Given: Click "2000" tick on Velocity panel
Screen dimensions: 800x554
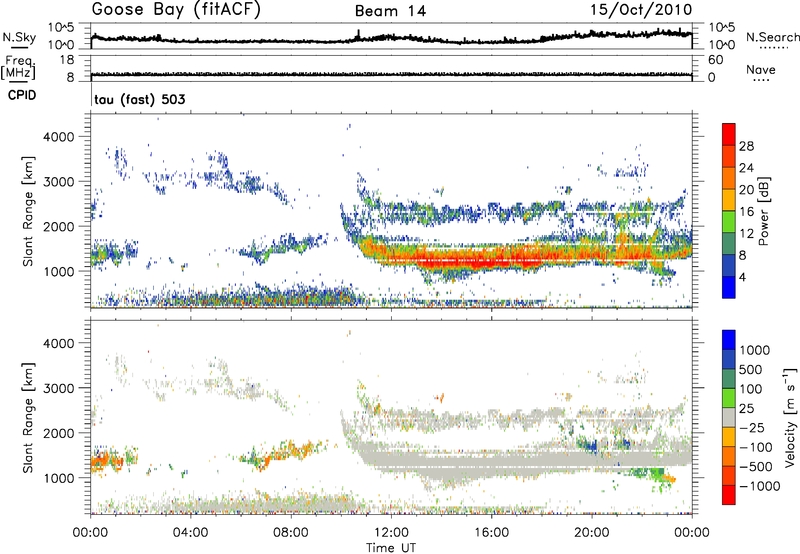Looking at the screenshot, I should (x=59, y=433).
